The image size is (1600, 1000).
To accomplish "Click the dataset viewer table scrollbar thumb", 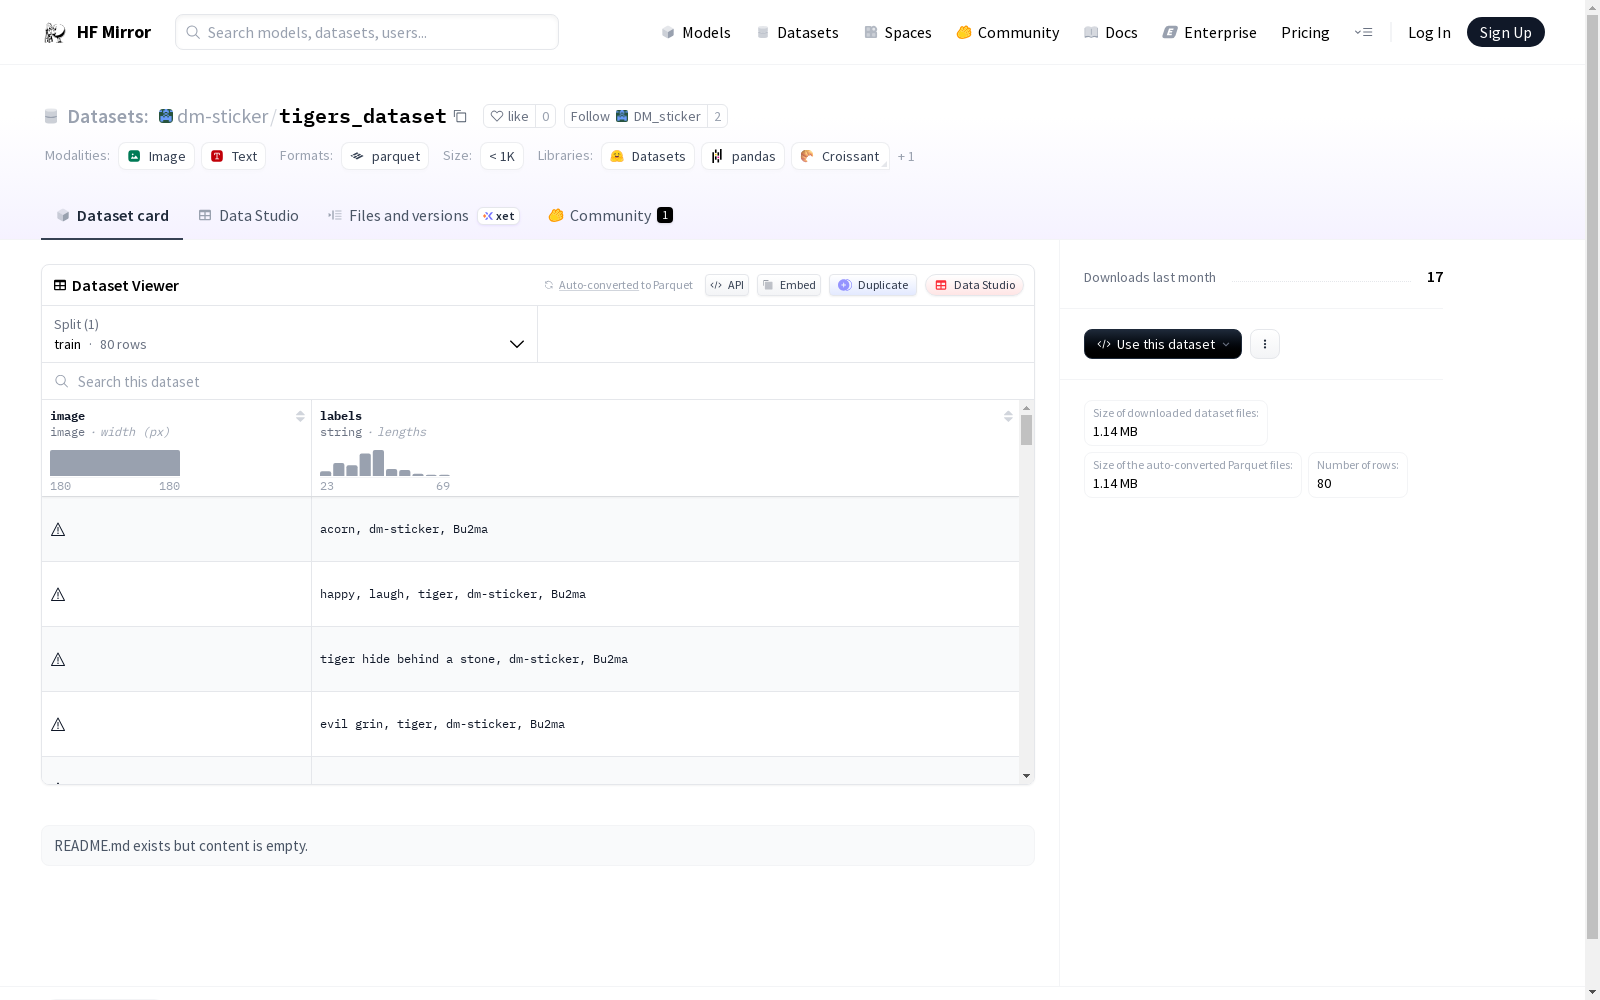I will 1026,430.
